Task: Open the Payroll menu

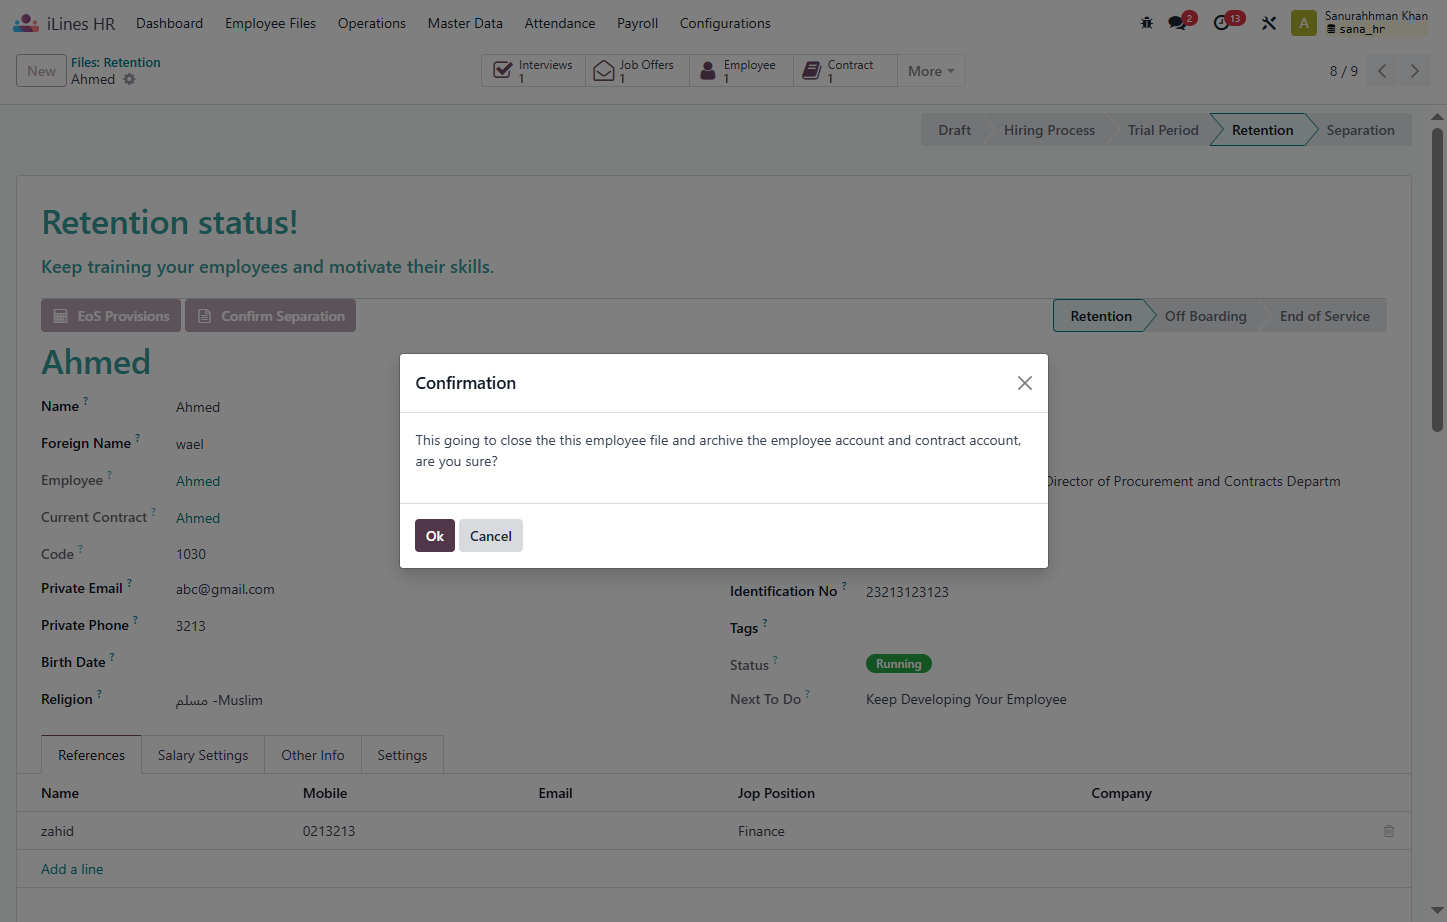Action: [x=637, y=23]
